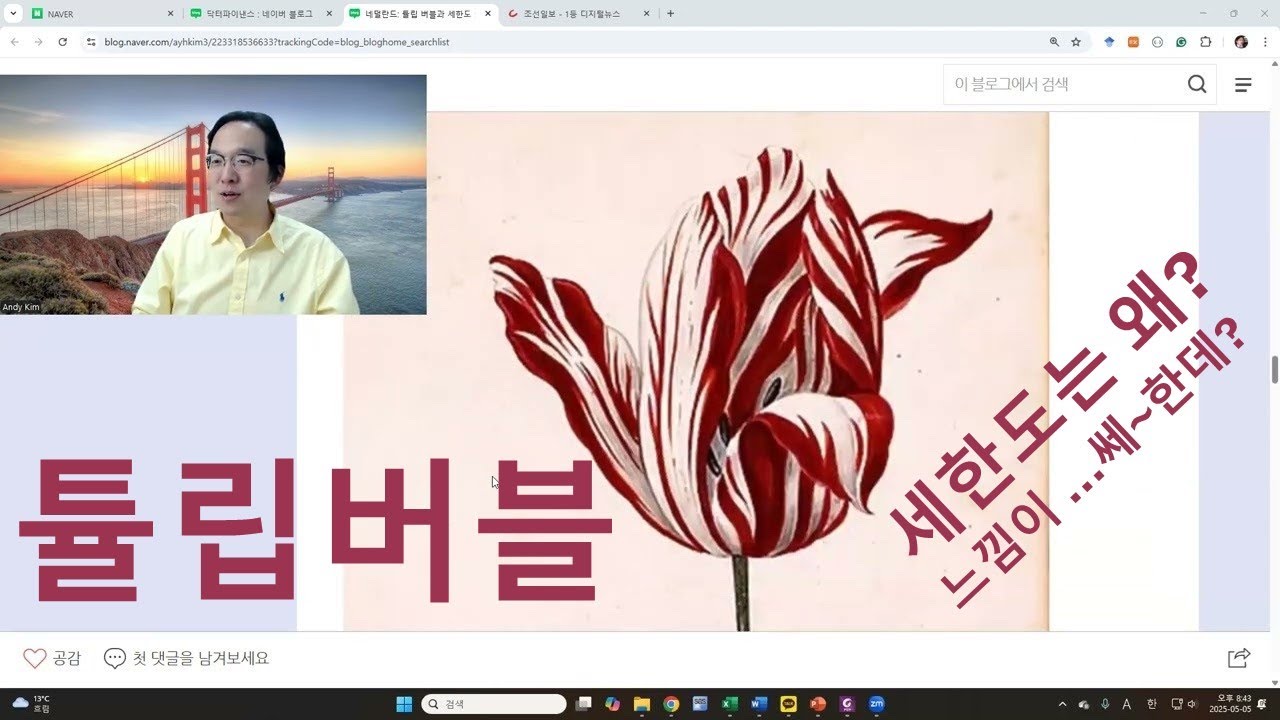Screen dimensions: 1280x720
Task: Open the Windows Start menu
Action: pos(404,704)
